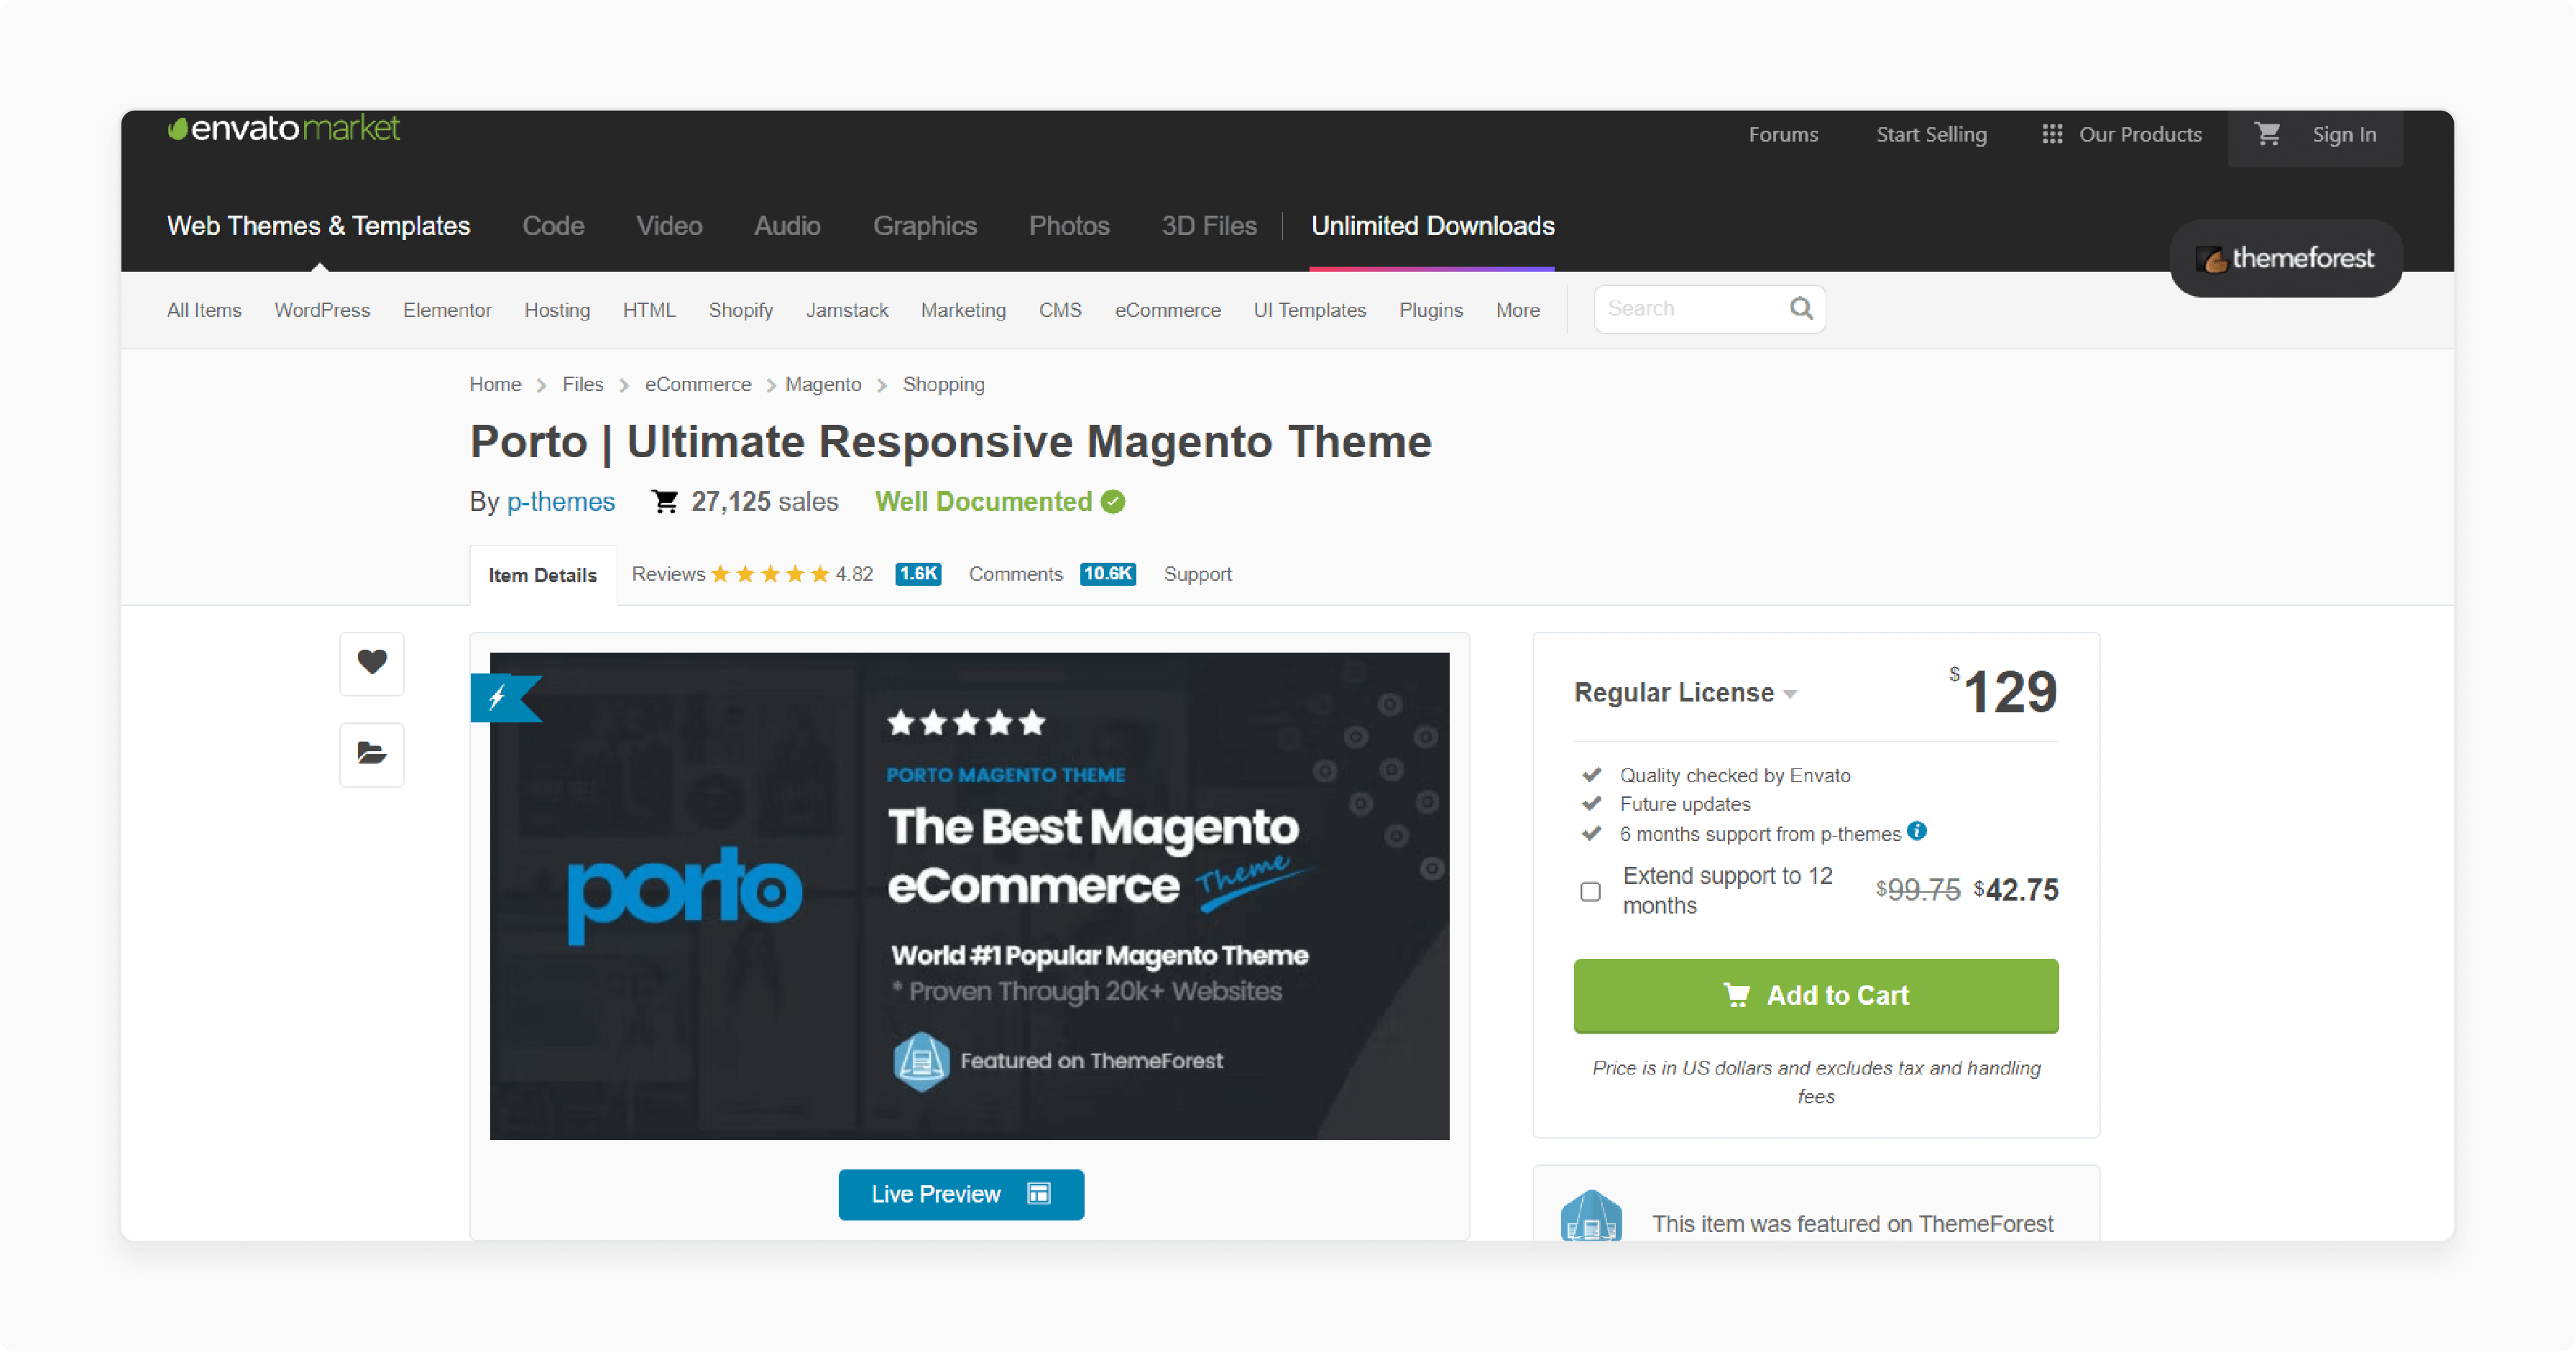2576x1352 pixels.
Task: Click the 1.6K reviews count badge
Action: pos(918,574)
